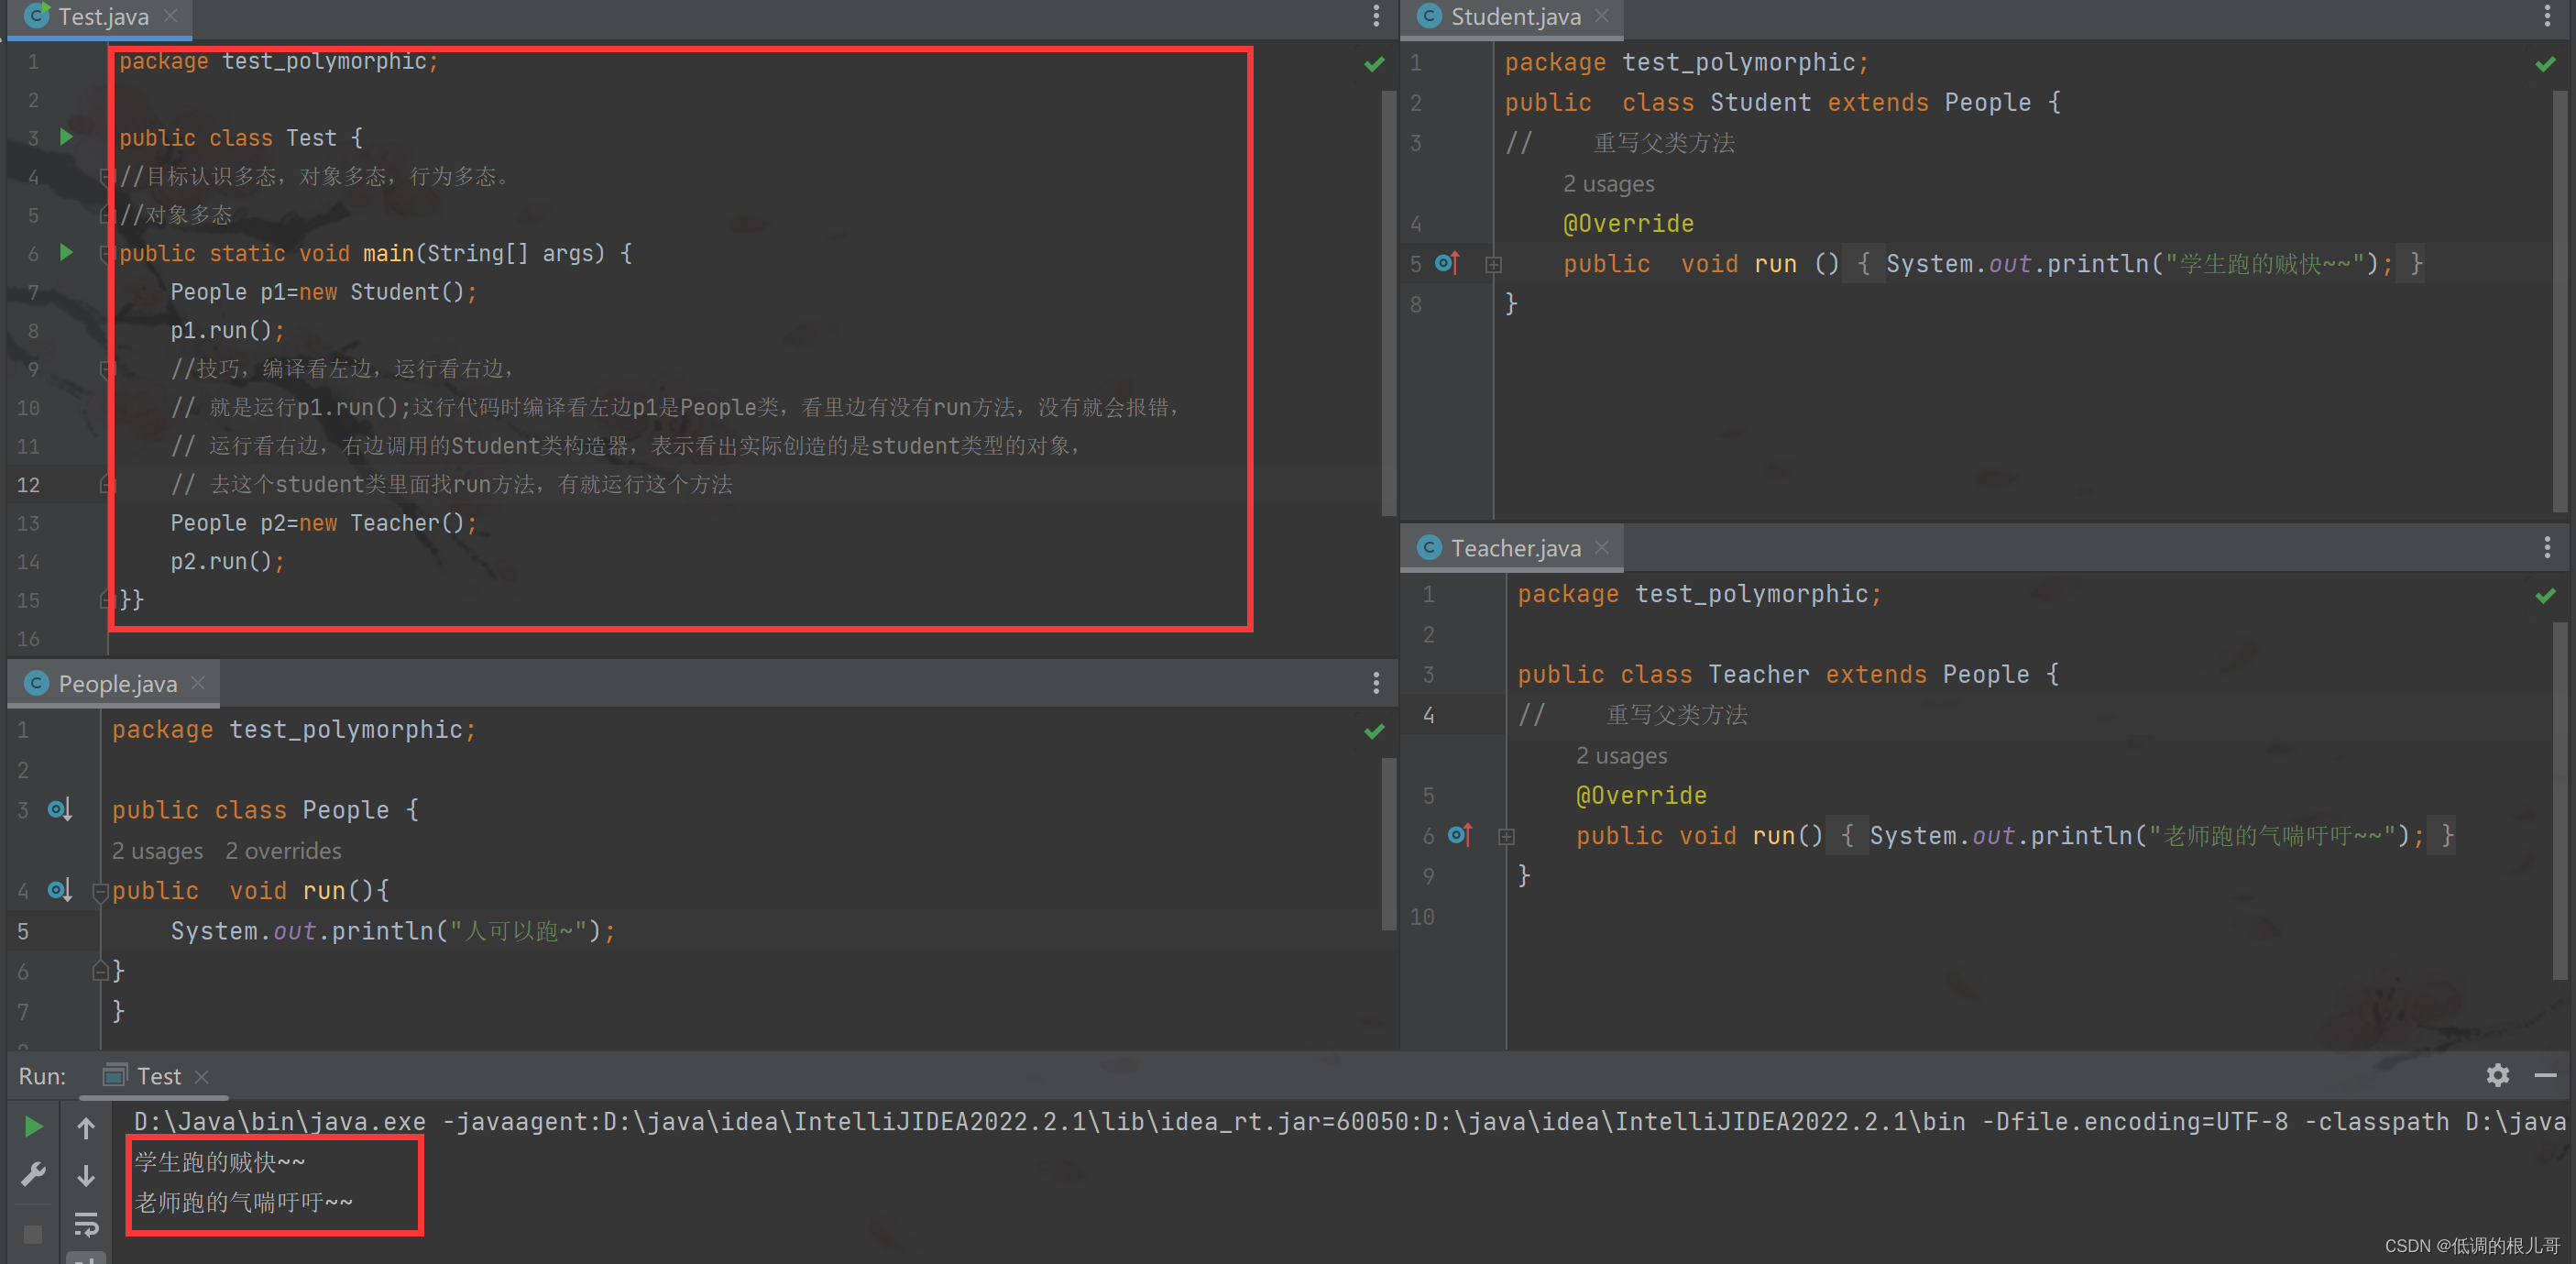The height and width of the screenshot is (1264, 2576).
Task: Stop the running process square button
Action: click(33, 1234)
